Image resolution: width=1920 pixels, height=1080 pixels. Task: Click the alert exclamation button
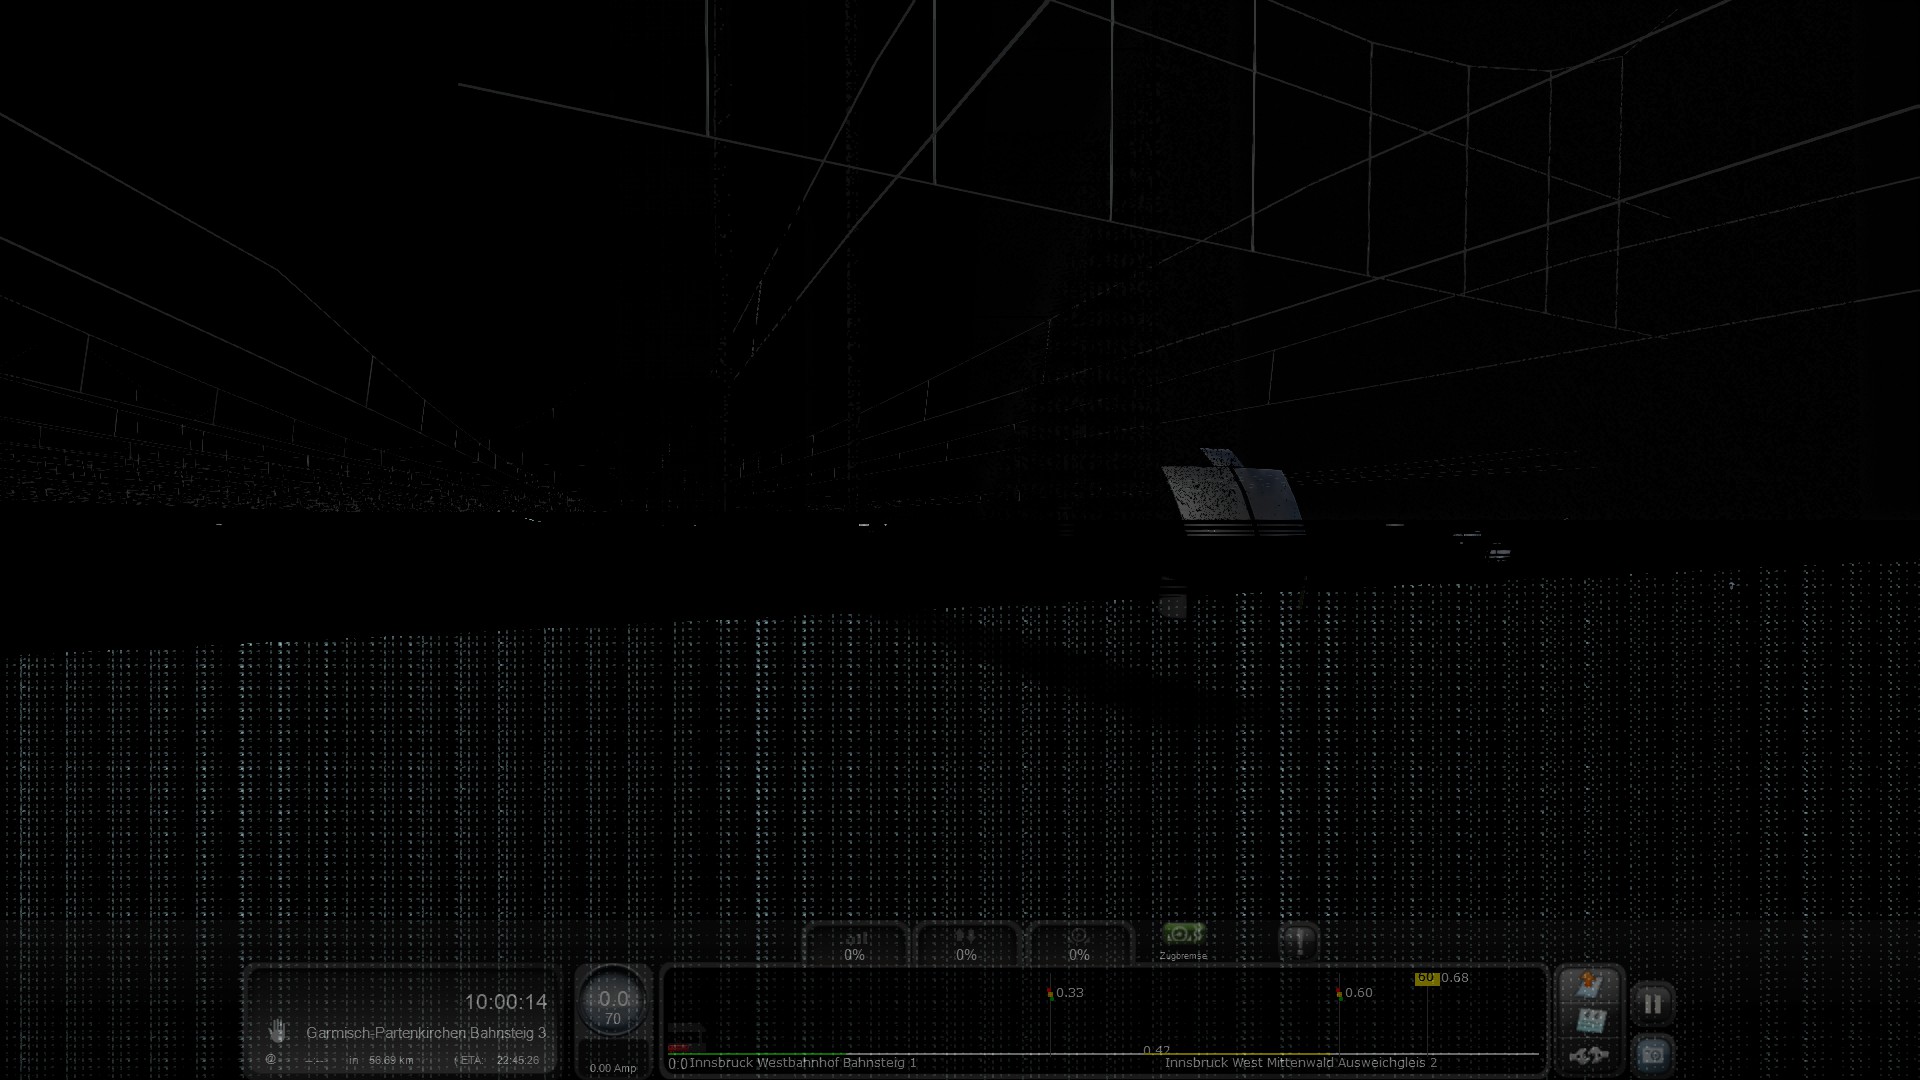pos(1299,941)
